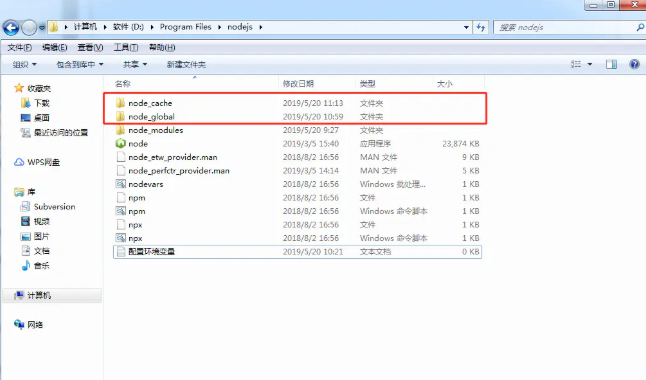Open WPS网盘 cloud icon in sidebar
646x380 pixels.
click(19, 162)
